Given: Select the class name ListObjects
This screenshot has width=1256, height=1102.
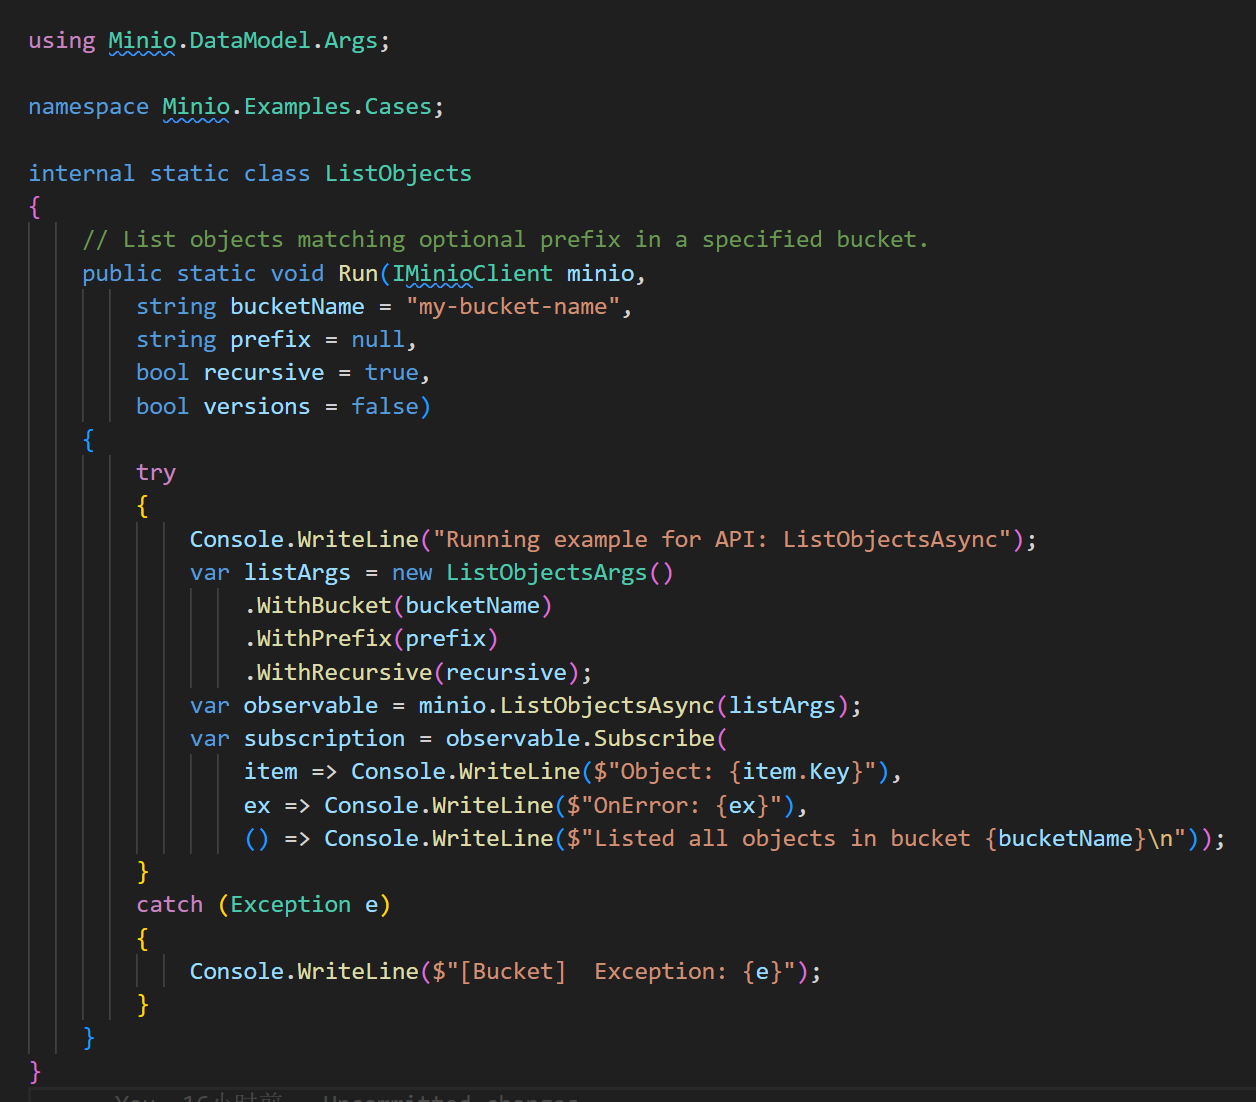Looking at the screenshot, I should [x=397, y=172].
